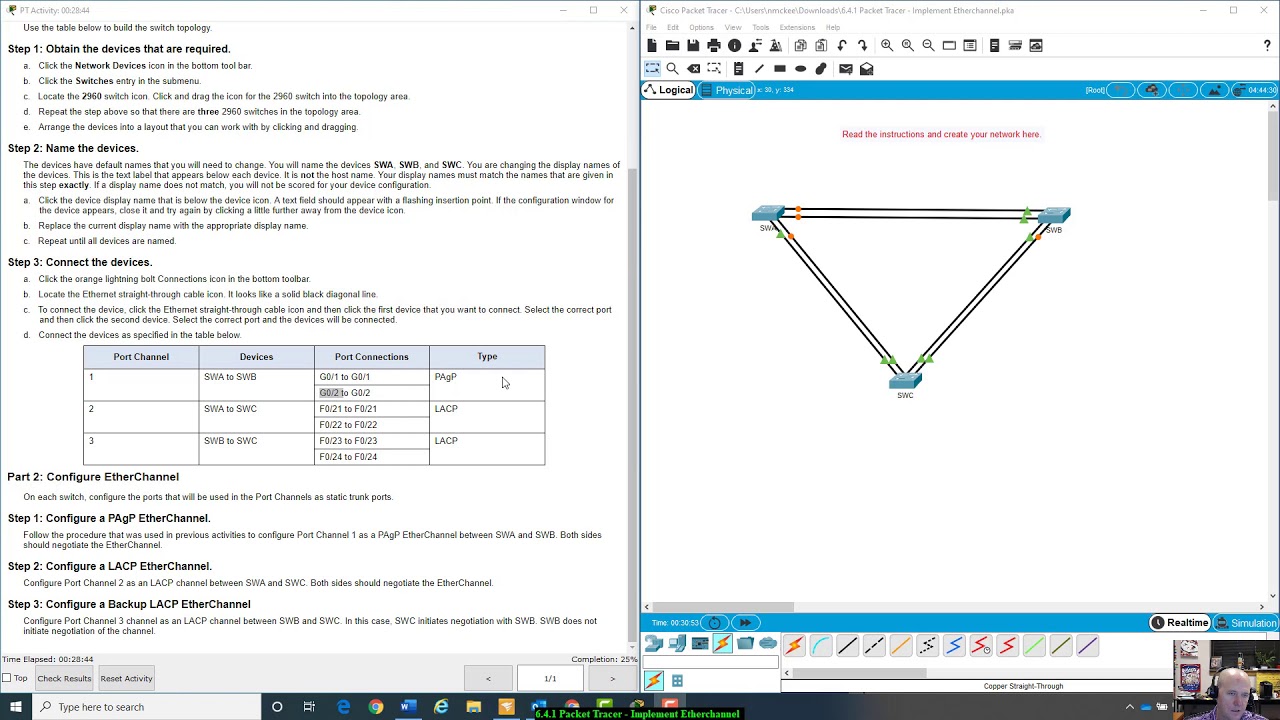The image size is (1280, 720).
Task: Click the Check Results button
Action: [x=64, y=678]
